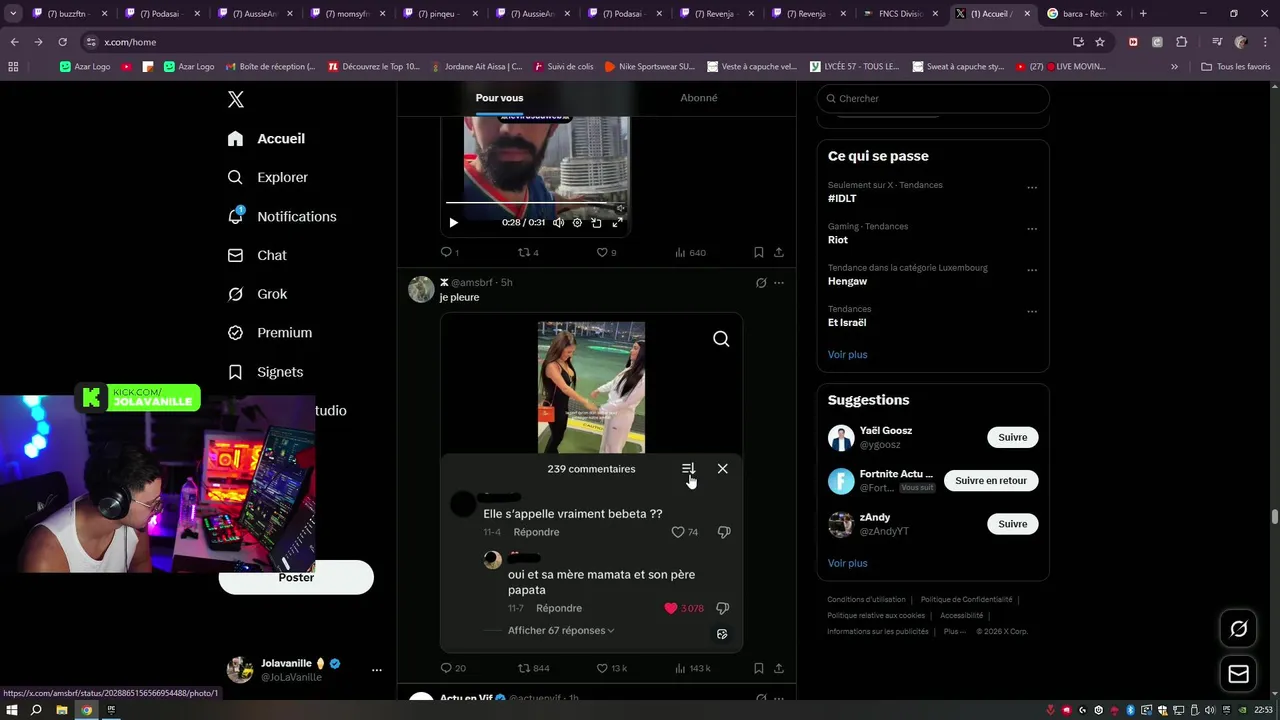Open @amsbrf profile avatar
Viewport: 1280px width, 720px height.
(x=421, y=290)
